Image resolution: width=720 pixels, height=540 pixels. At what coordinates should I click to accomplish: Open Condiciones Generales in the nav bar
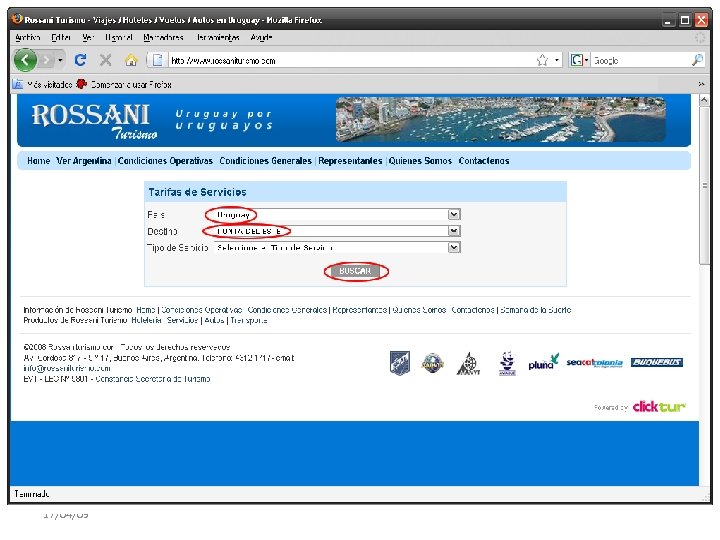[x=265, y=161]
